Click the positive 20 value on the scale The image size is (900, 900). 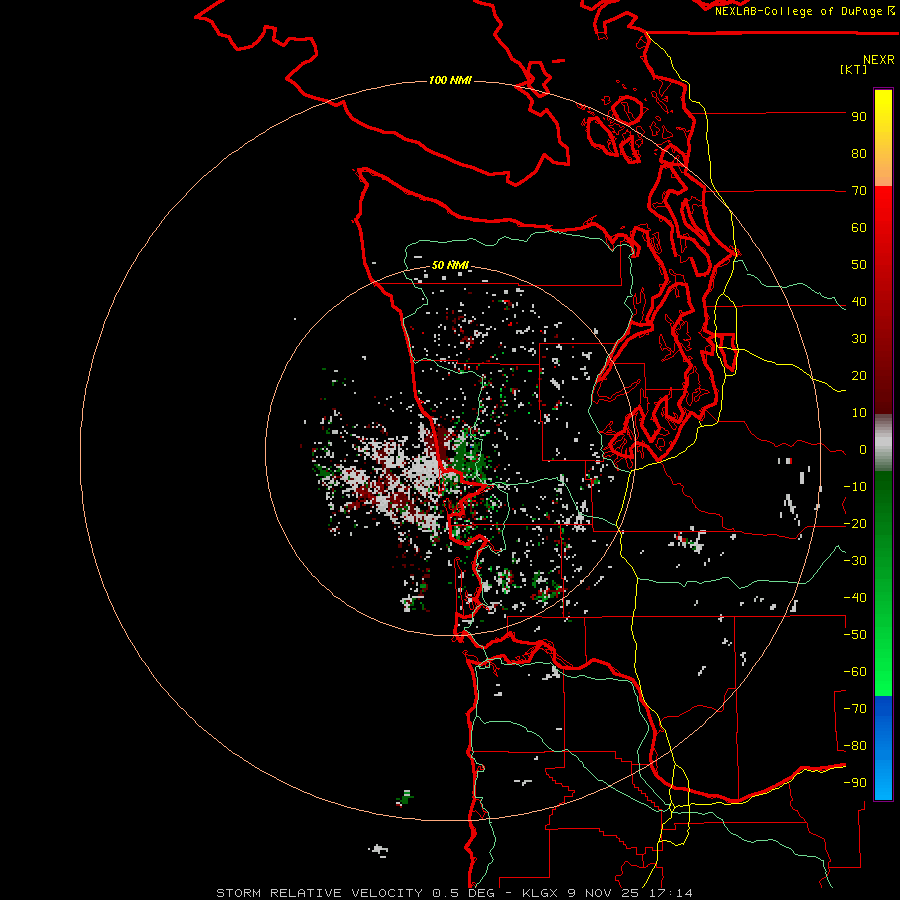point(859,375)
